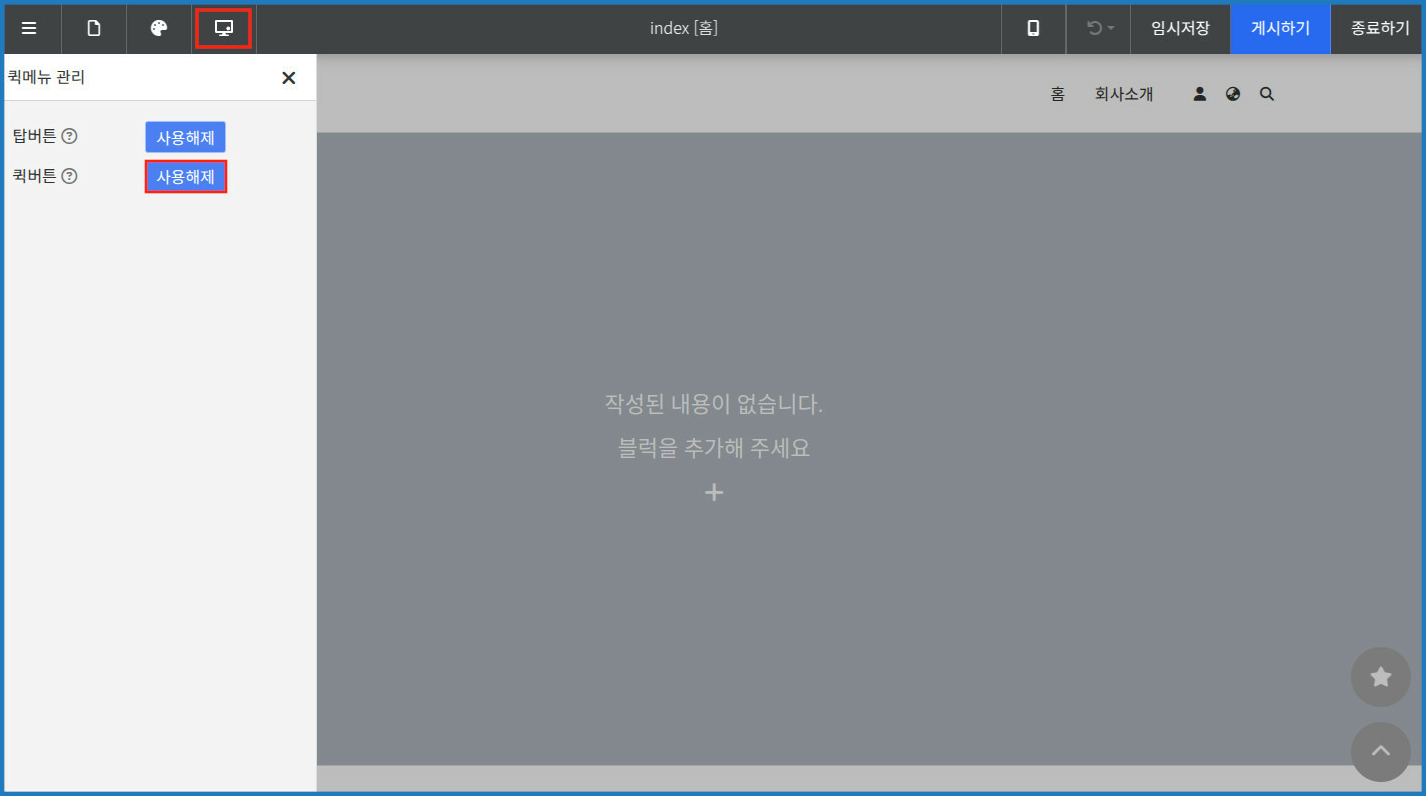1426x796 pixels.
Task: Click the page document icon
Action: pos(94,28)
